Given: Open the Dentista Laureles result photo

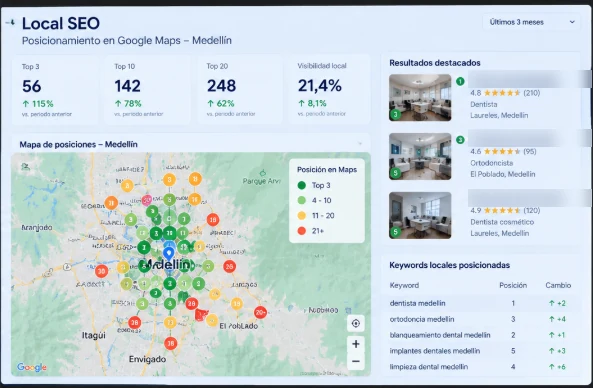Looking at the screenshot, I should pos(420,98).
